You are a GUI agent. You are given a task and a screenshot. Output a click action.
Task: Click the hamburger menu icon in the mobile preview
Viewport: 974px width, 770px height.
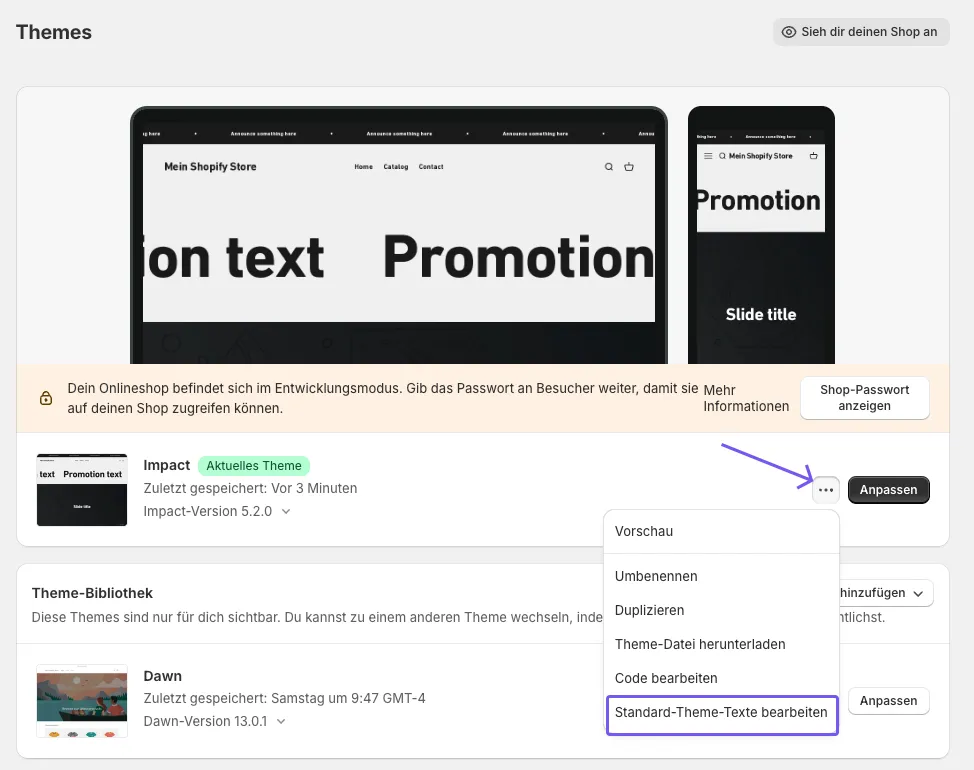coord(708,156)
